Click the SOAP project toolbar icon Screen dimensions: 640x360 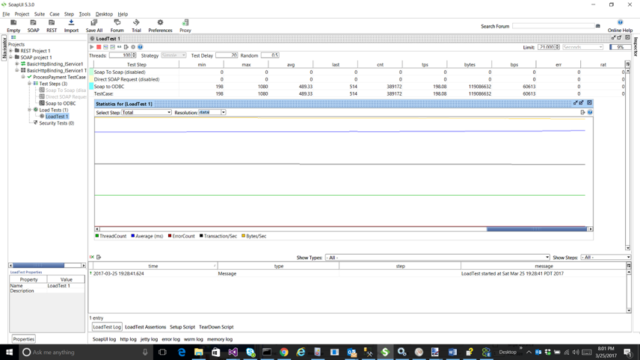click(33, 23)
